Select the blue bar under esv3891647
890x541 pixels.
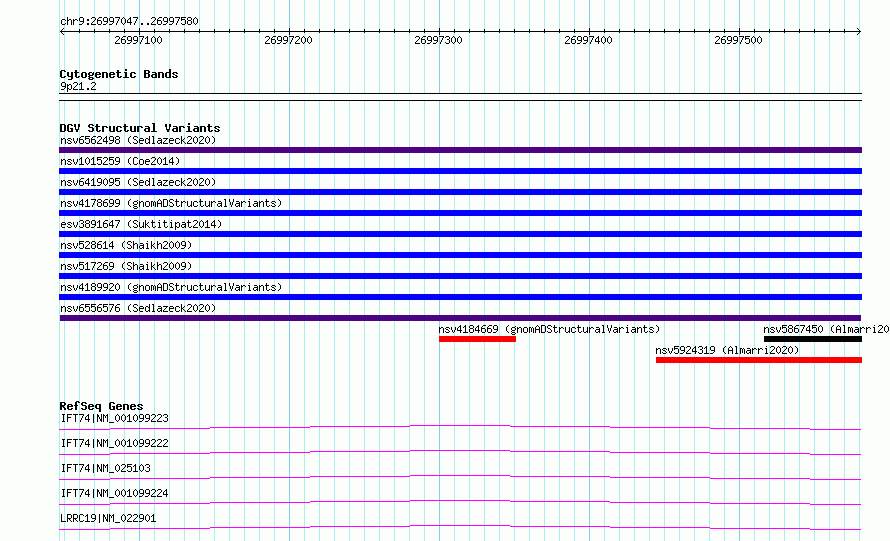coord(460,234)
